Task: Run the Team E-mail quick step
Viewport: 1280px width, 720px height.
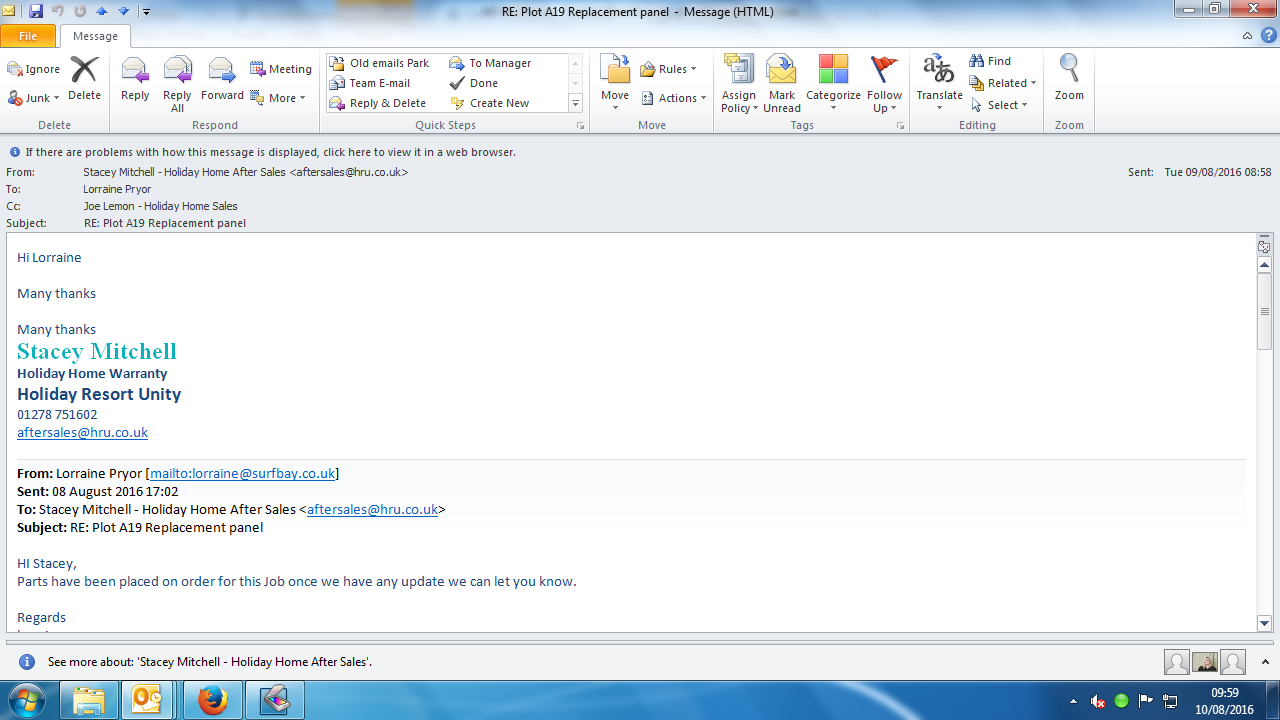Action: 370,83
